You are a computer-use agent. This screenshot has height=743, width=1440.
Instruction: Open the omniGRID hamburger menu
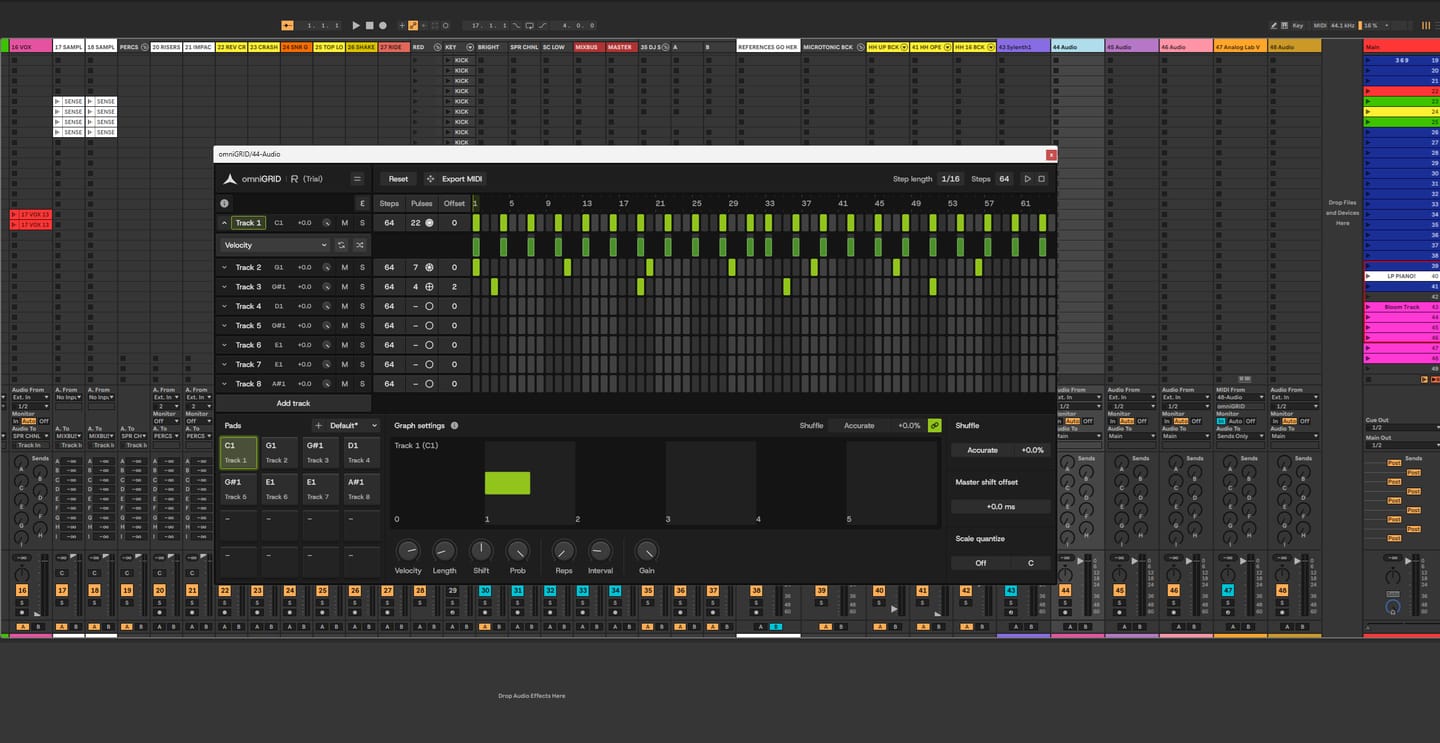coord(357,179)
